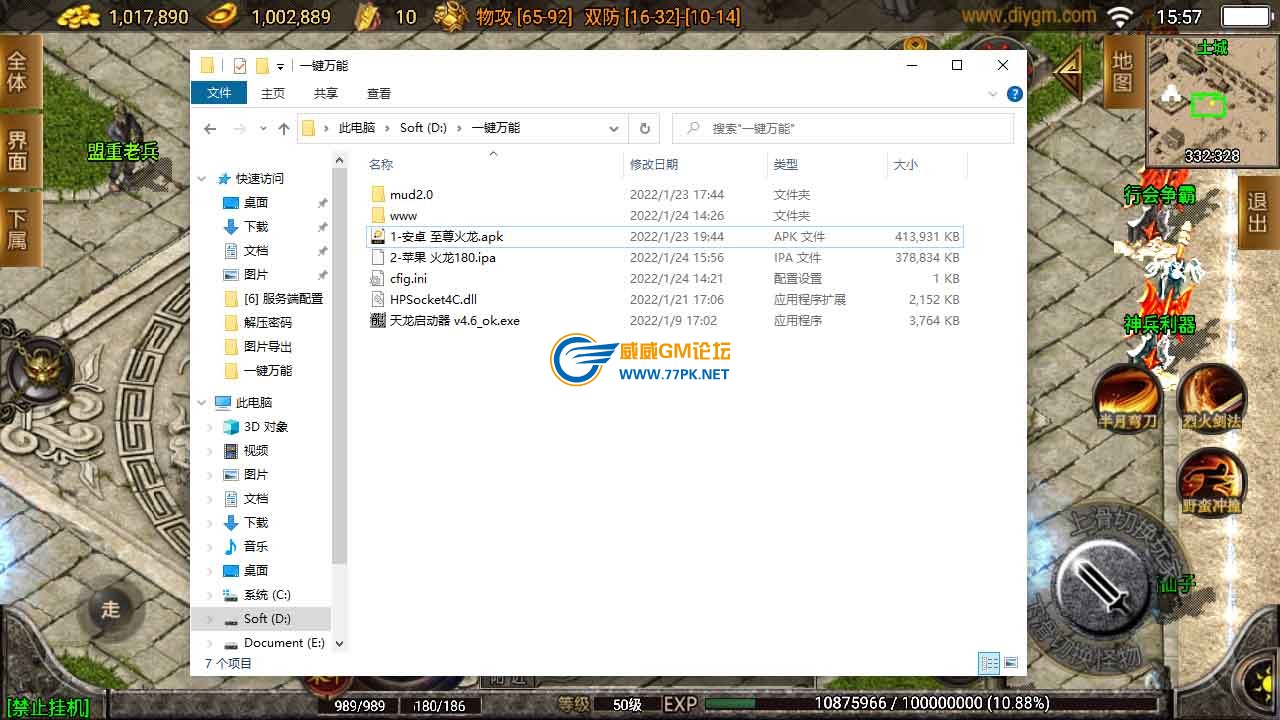Screen dimensions: 1280x720
Task: Switch to details view layout
Action: click(989, 663)
